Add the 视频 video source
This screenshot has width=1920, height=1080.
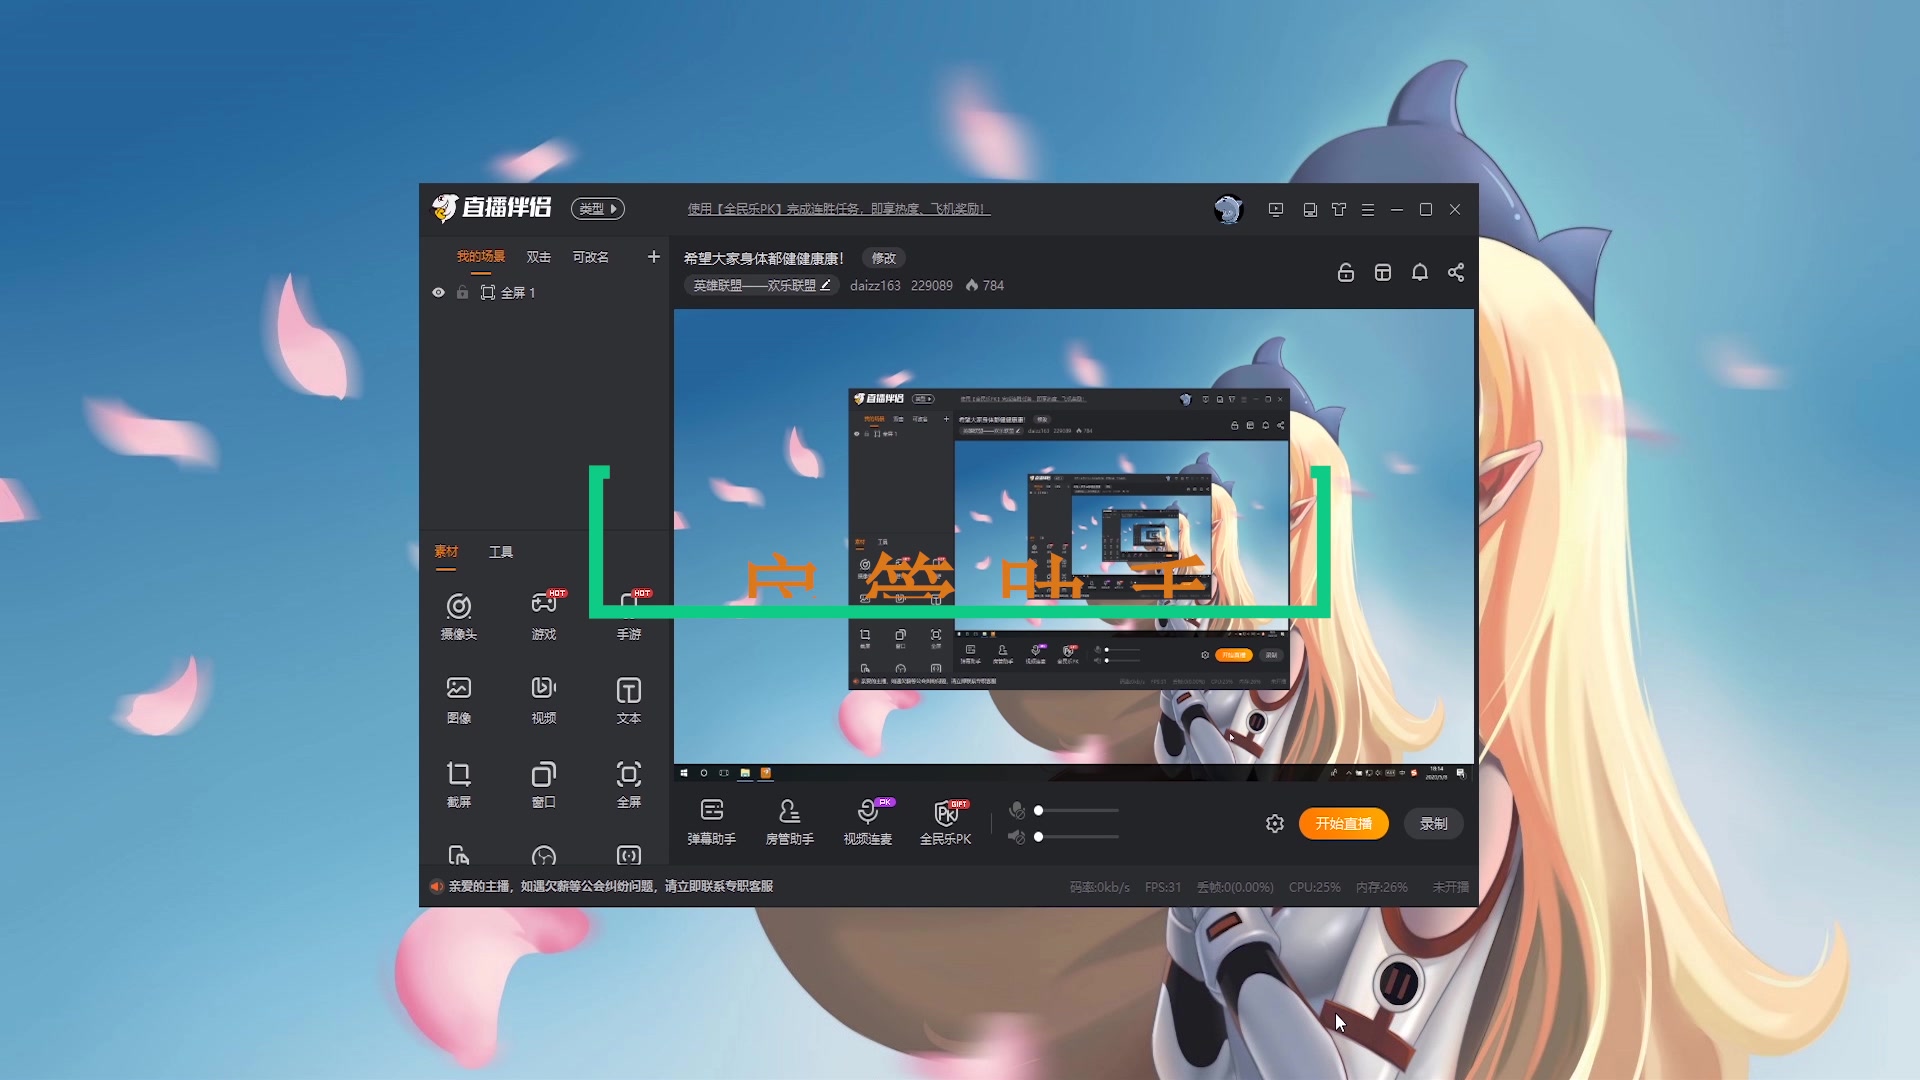tap(544, 700)
